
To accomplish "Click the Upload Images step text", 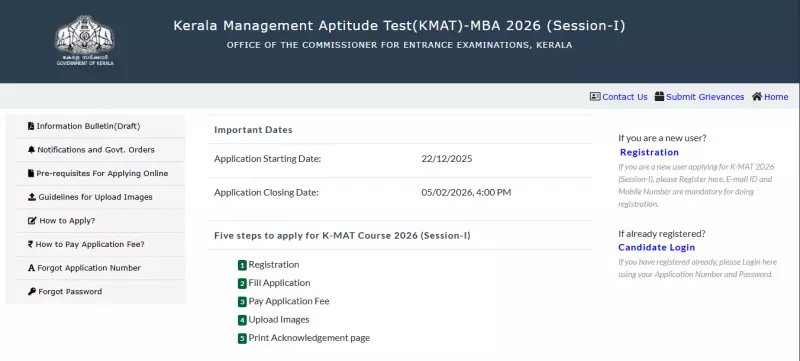I will (279, 320).
